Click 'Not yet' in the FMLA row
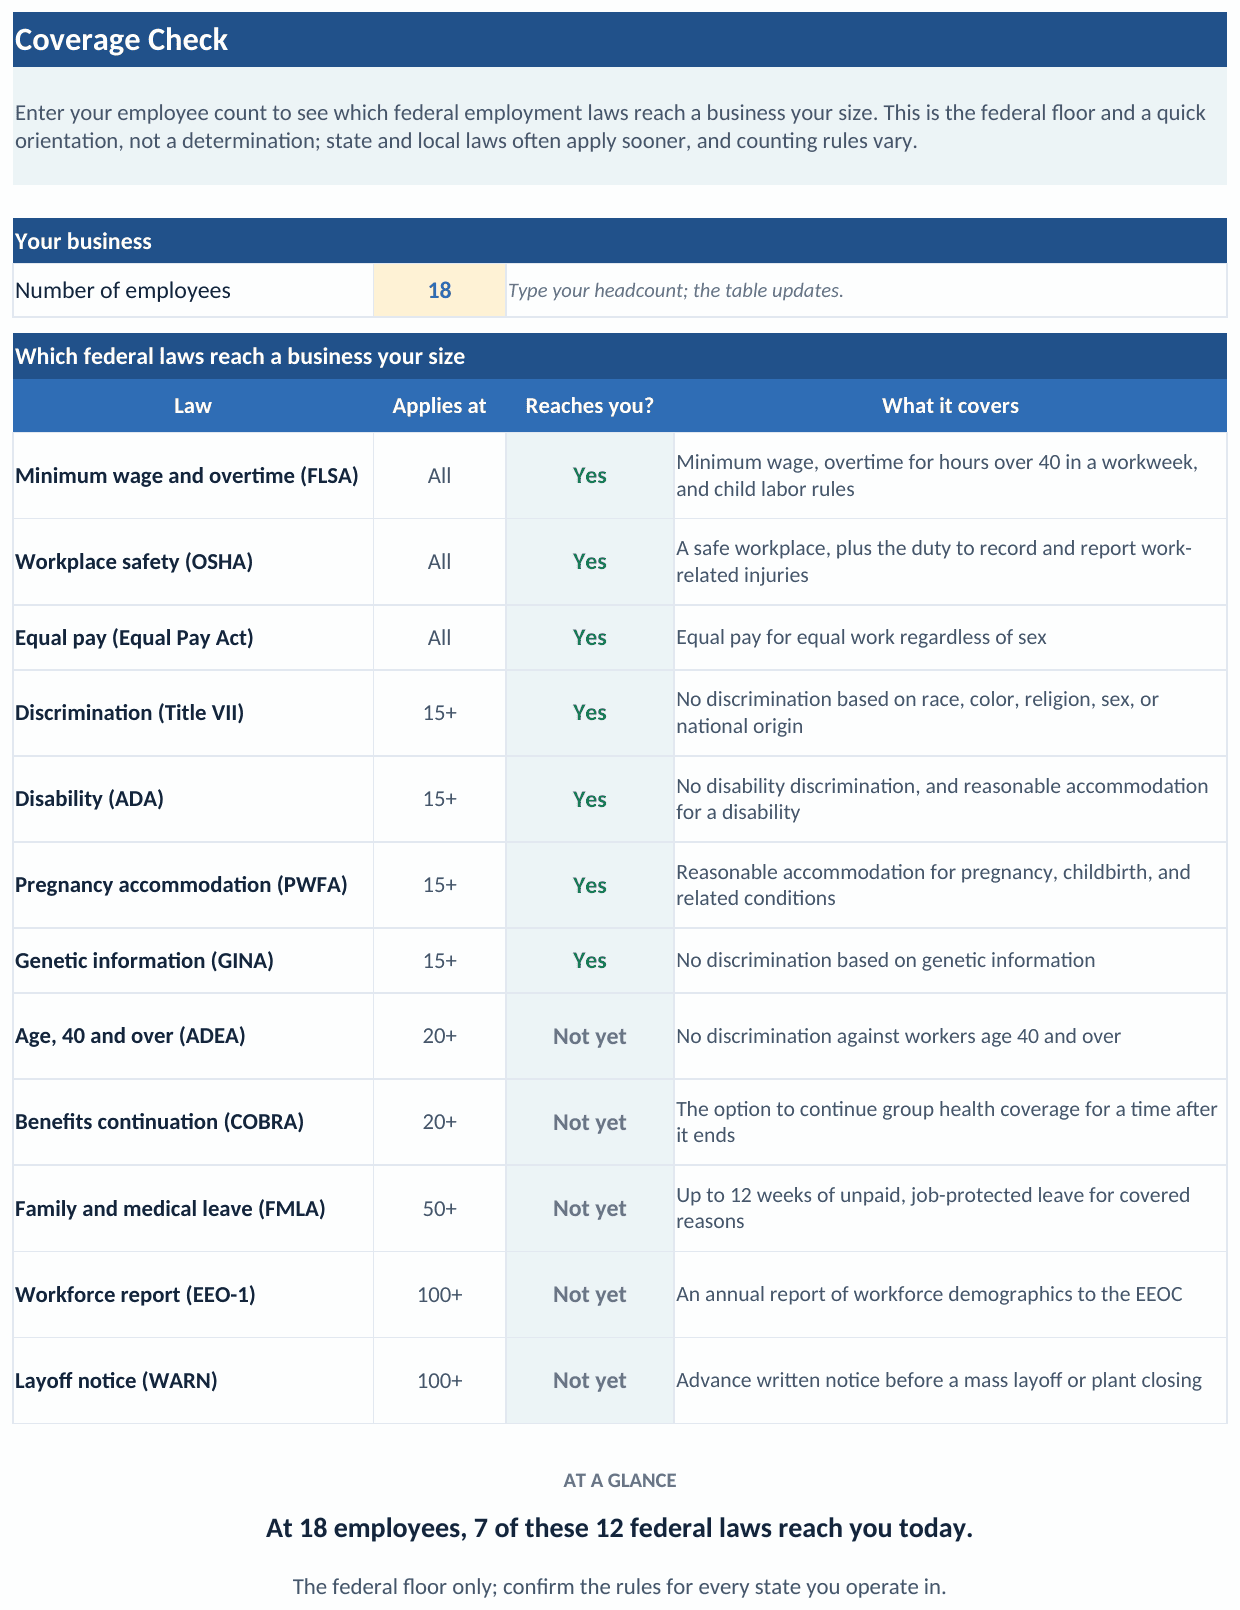This screenshot has width=1240, height=1610. (x=590, y=1208)
